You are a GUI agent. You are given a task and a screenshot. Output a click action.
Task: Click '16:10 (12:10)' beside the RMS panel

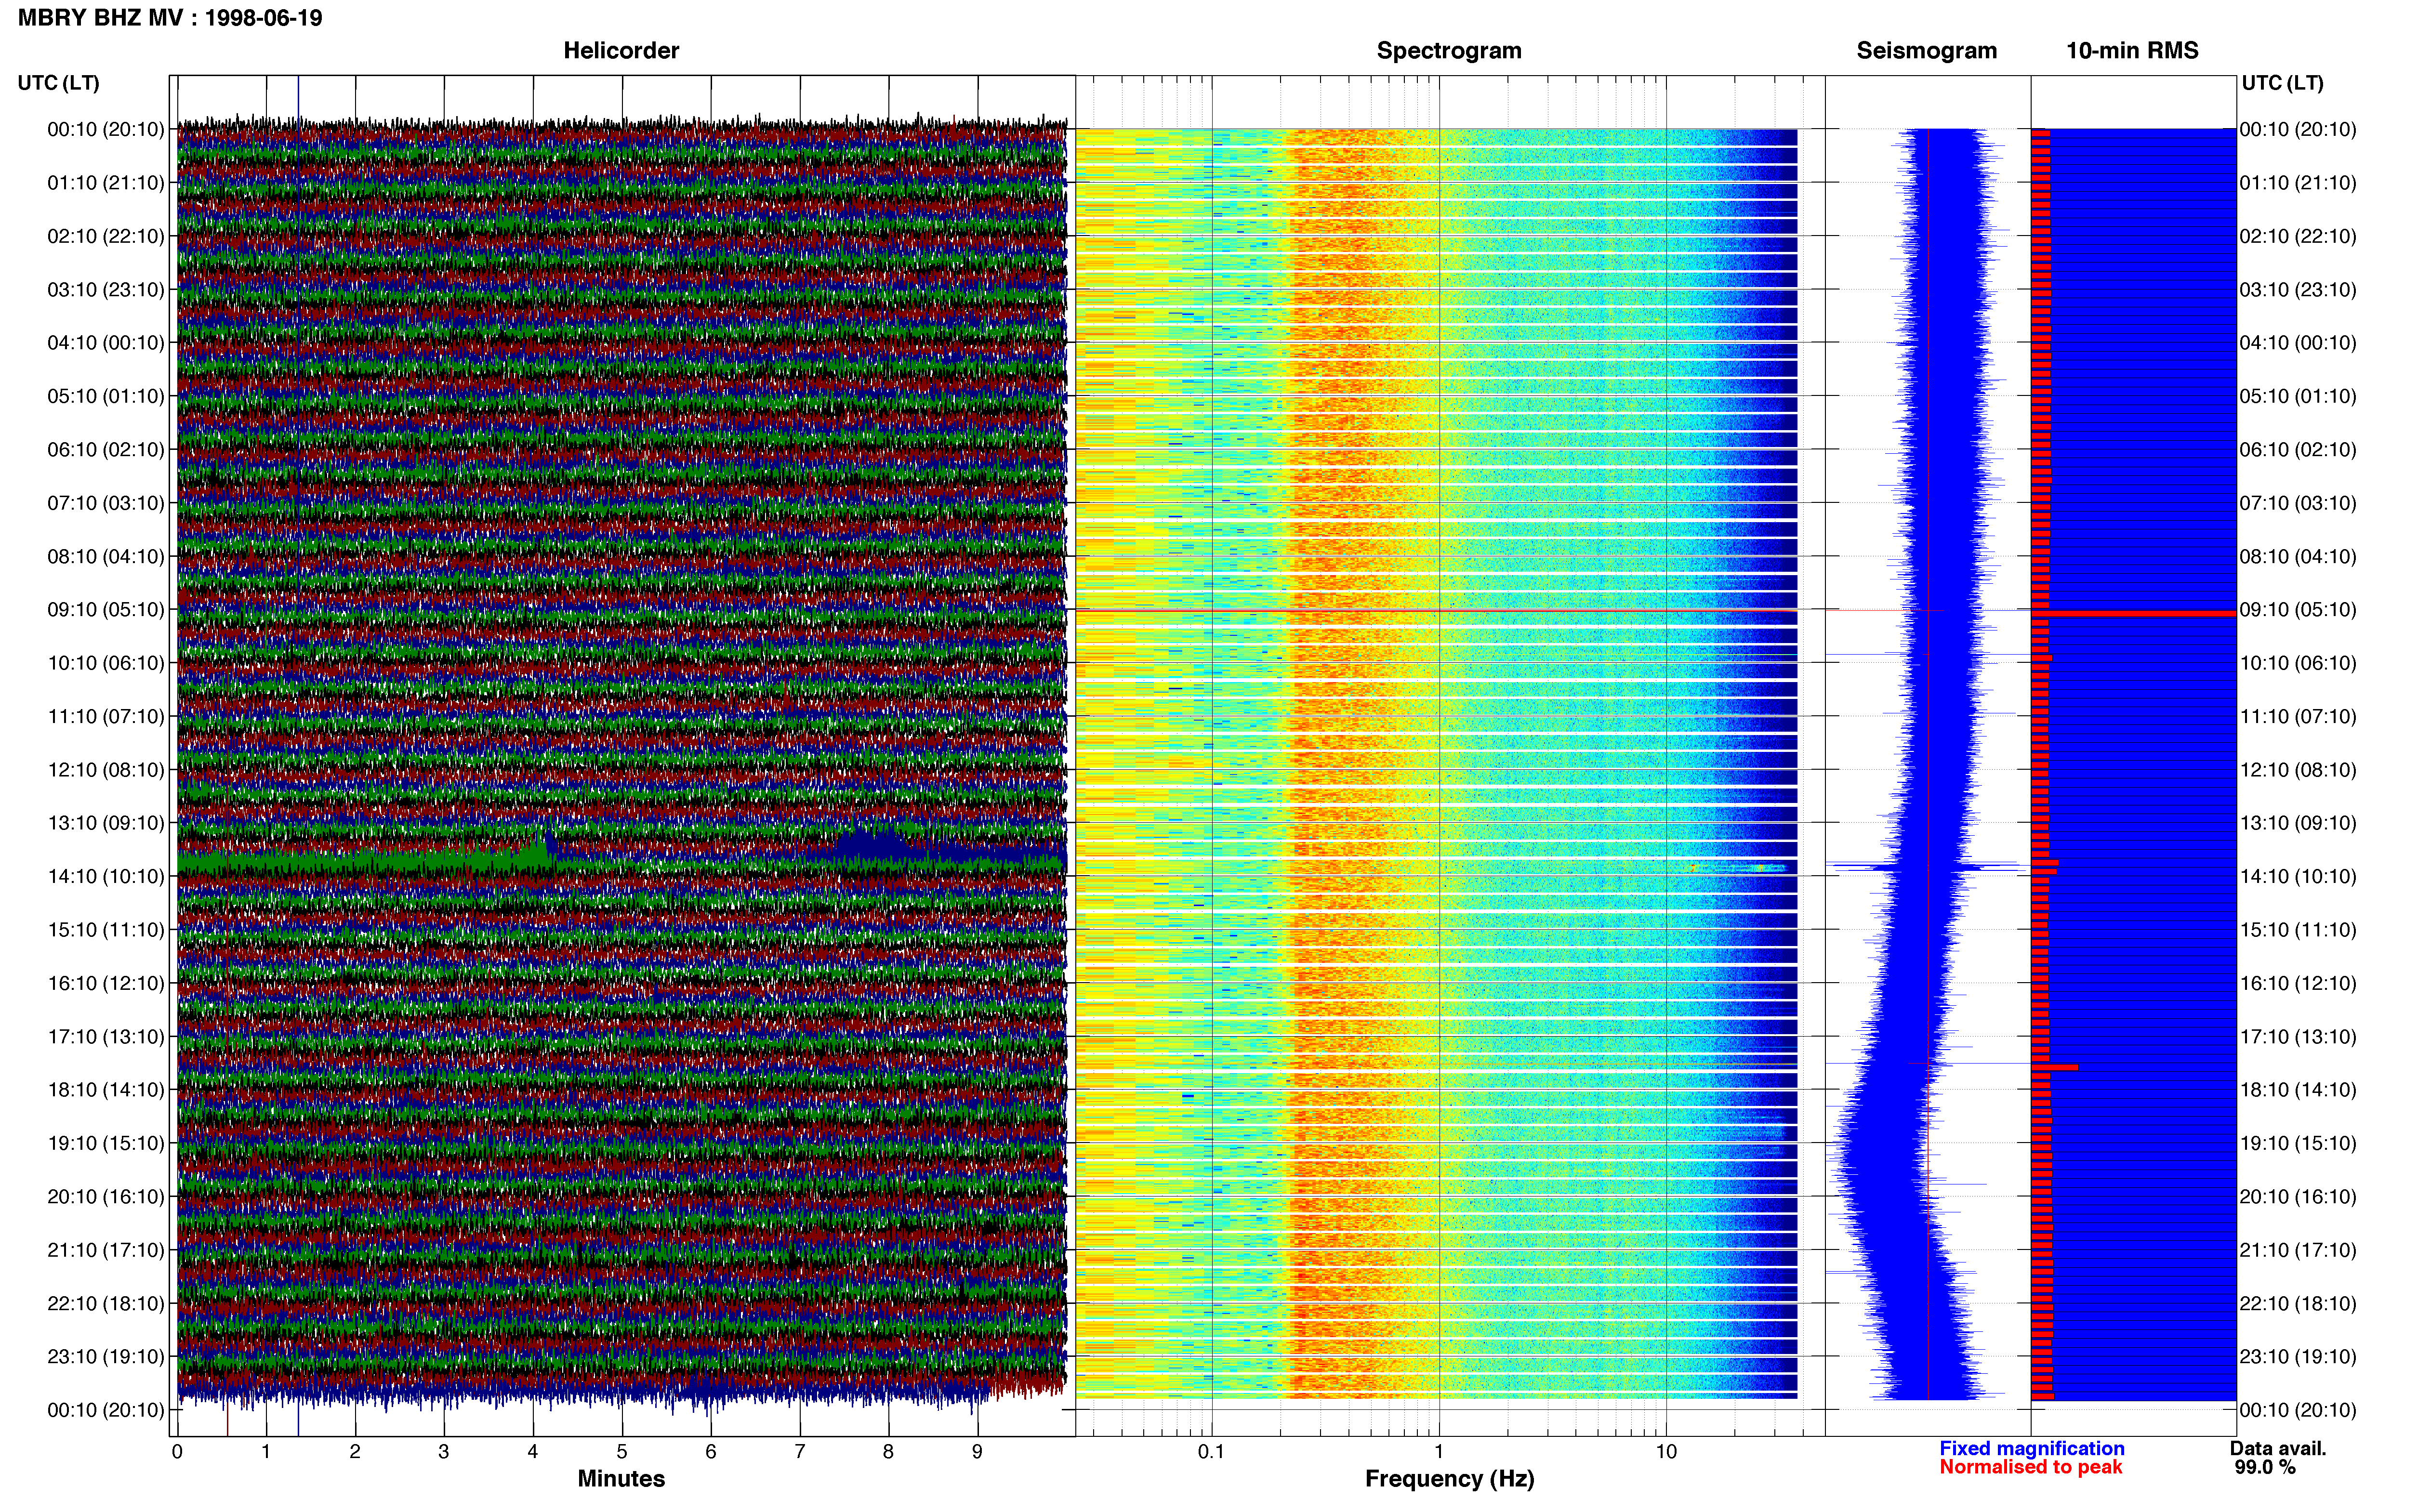2298,983
